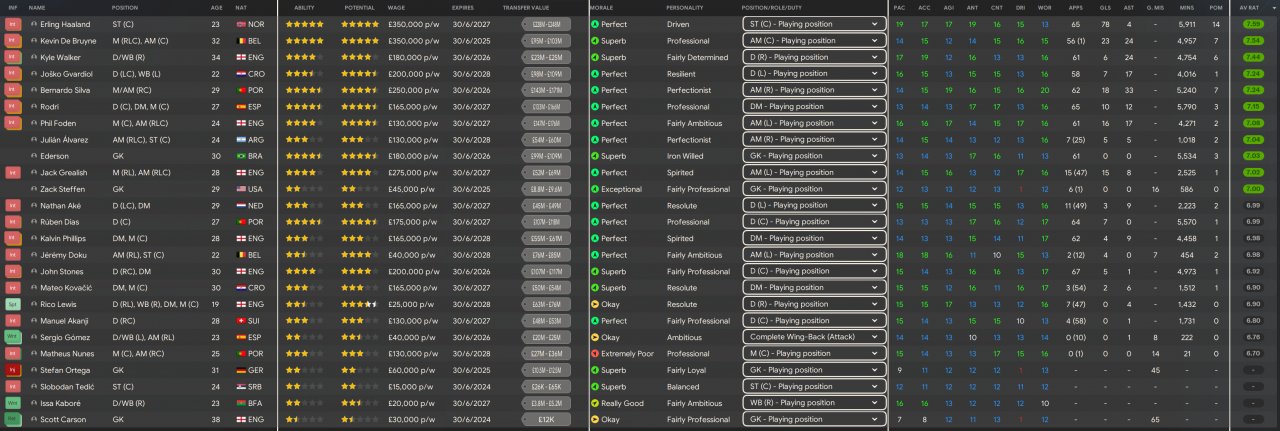Click Sergio Gómez's green Wnt status badge
1280x431 pixels.
coord(14,337)
